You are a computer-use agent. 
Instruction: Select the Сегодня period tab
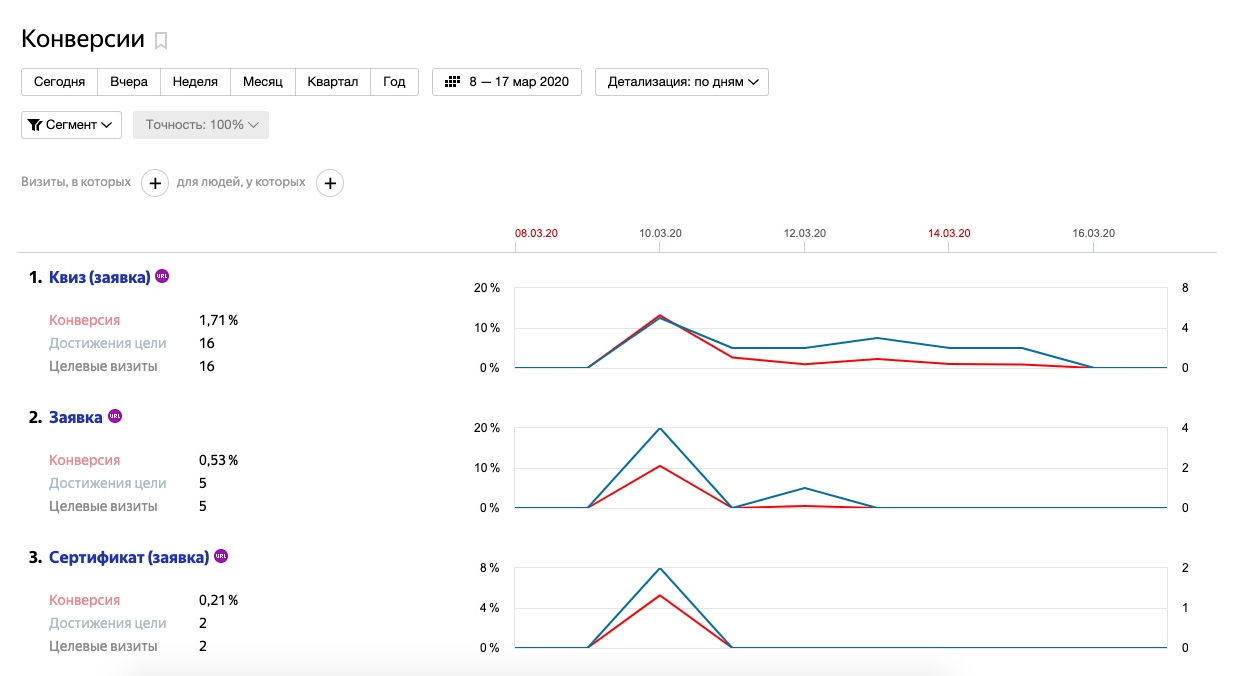(x=59, y=82)
